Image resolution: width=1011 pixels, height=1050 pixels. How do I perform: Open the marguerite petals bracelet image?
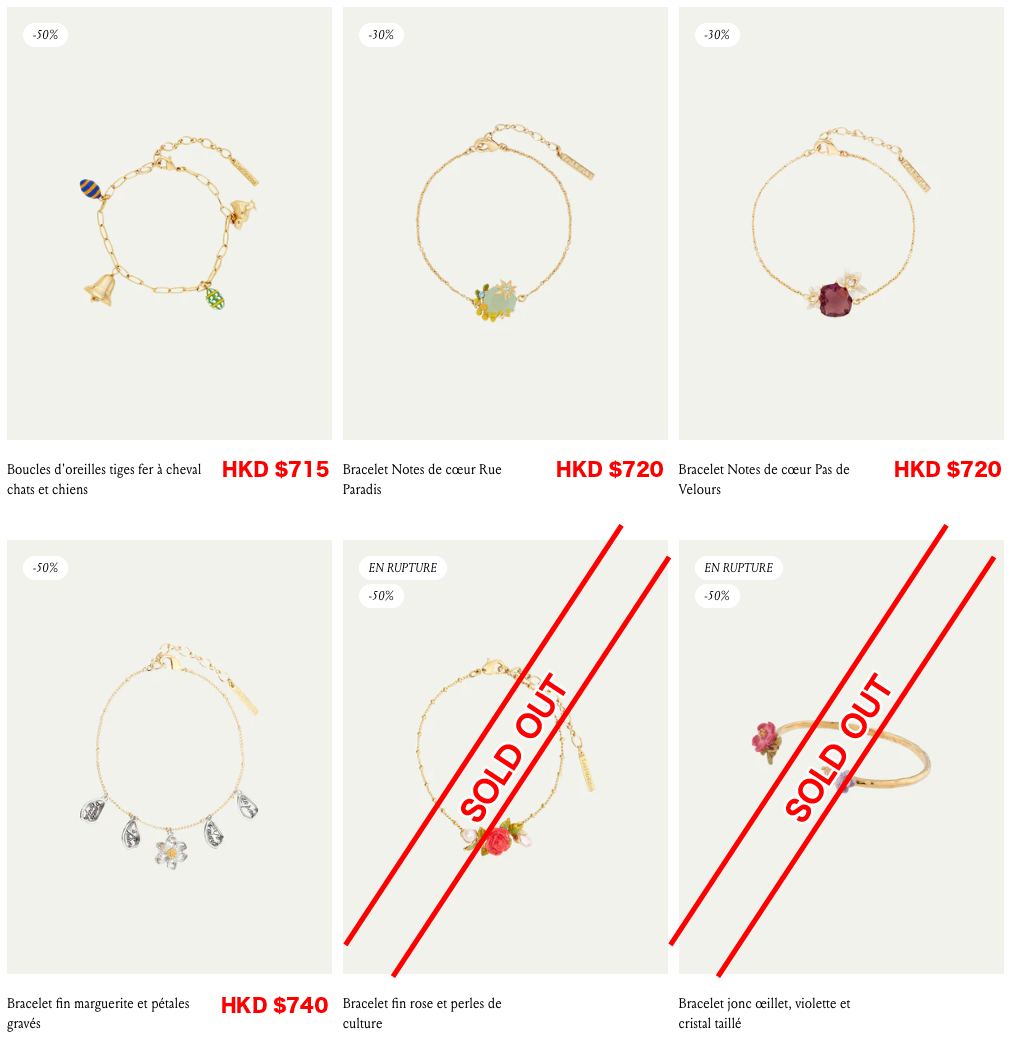169,757
